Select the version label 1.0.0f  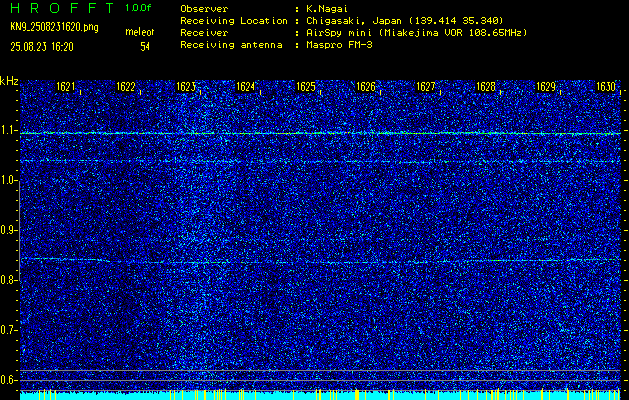138,8
